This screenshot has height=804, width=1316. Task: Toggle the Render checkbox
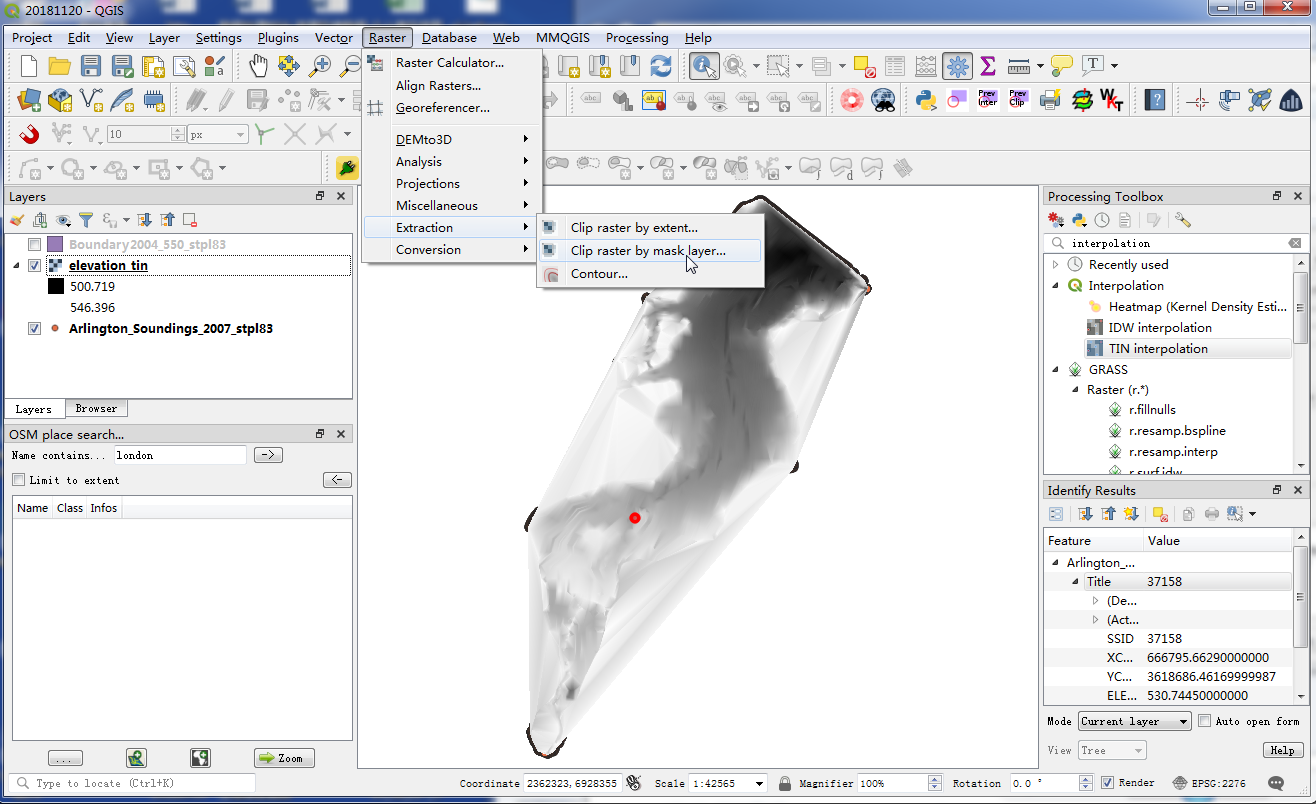(1107, 783)
